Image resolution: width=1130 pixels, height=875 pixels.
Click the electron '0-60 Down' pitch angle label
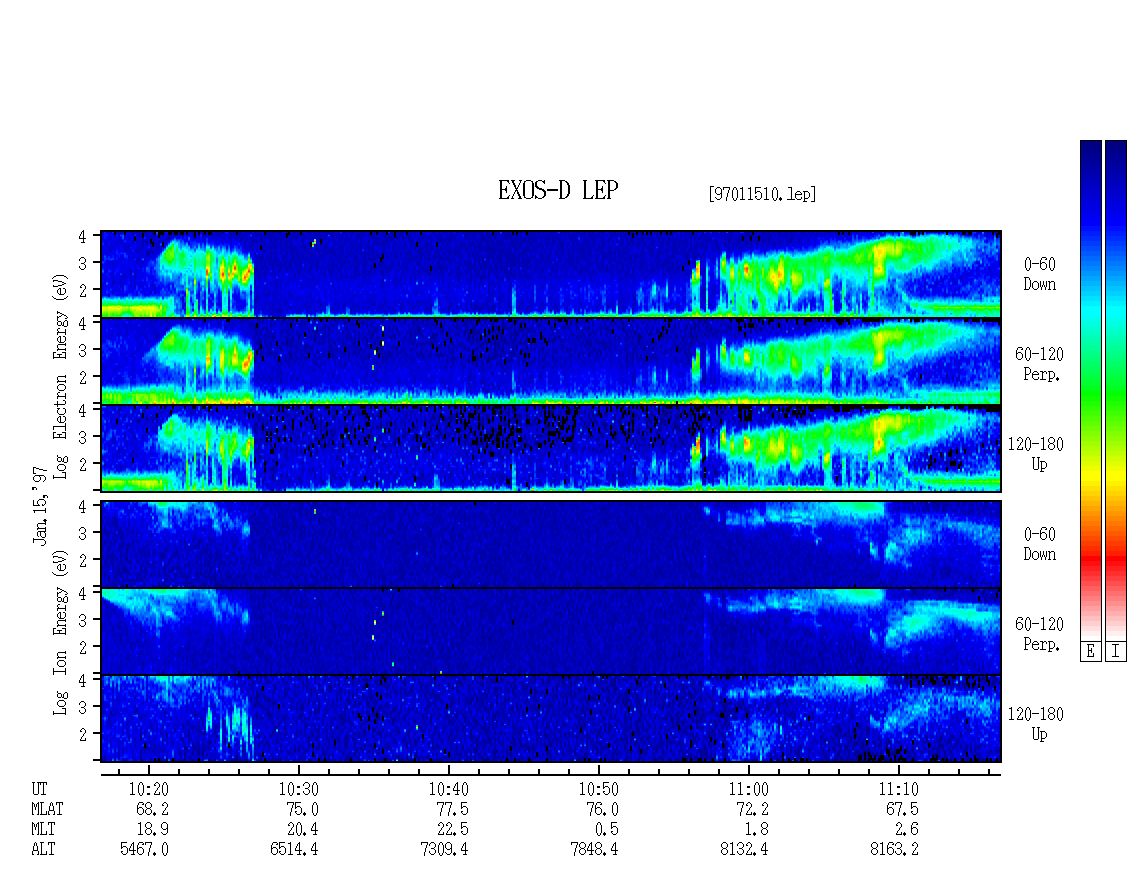pos(1039,275)
